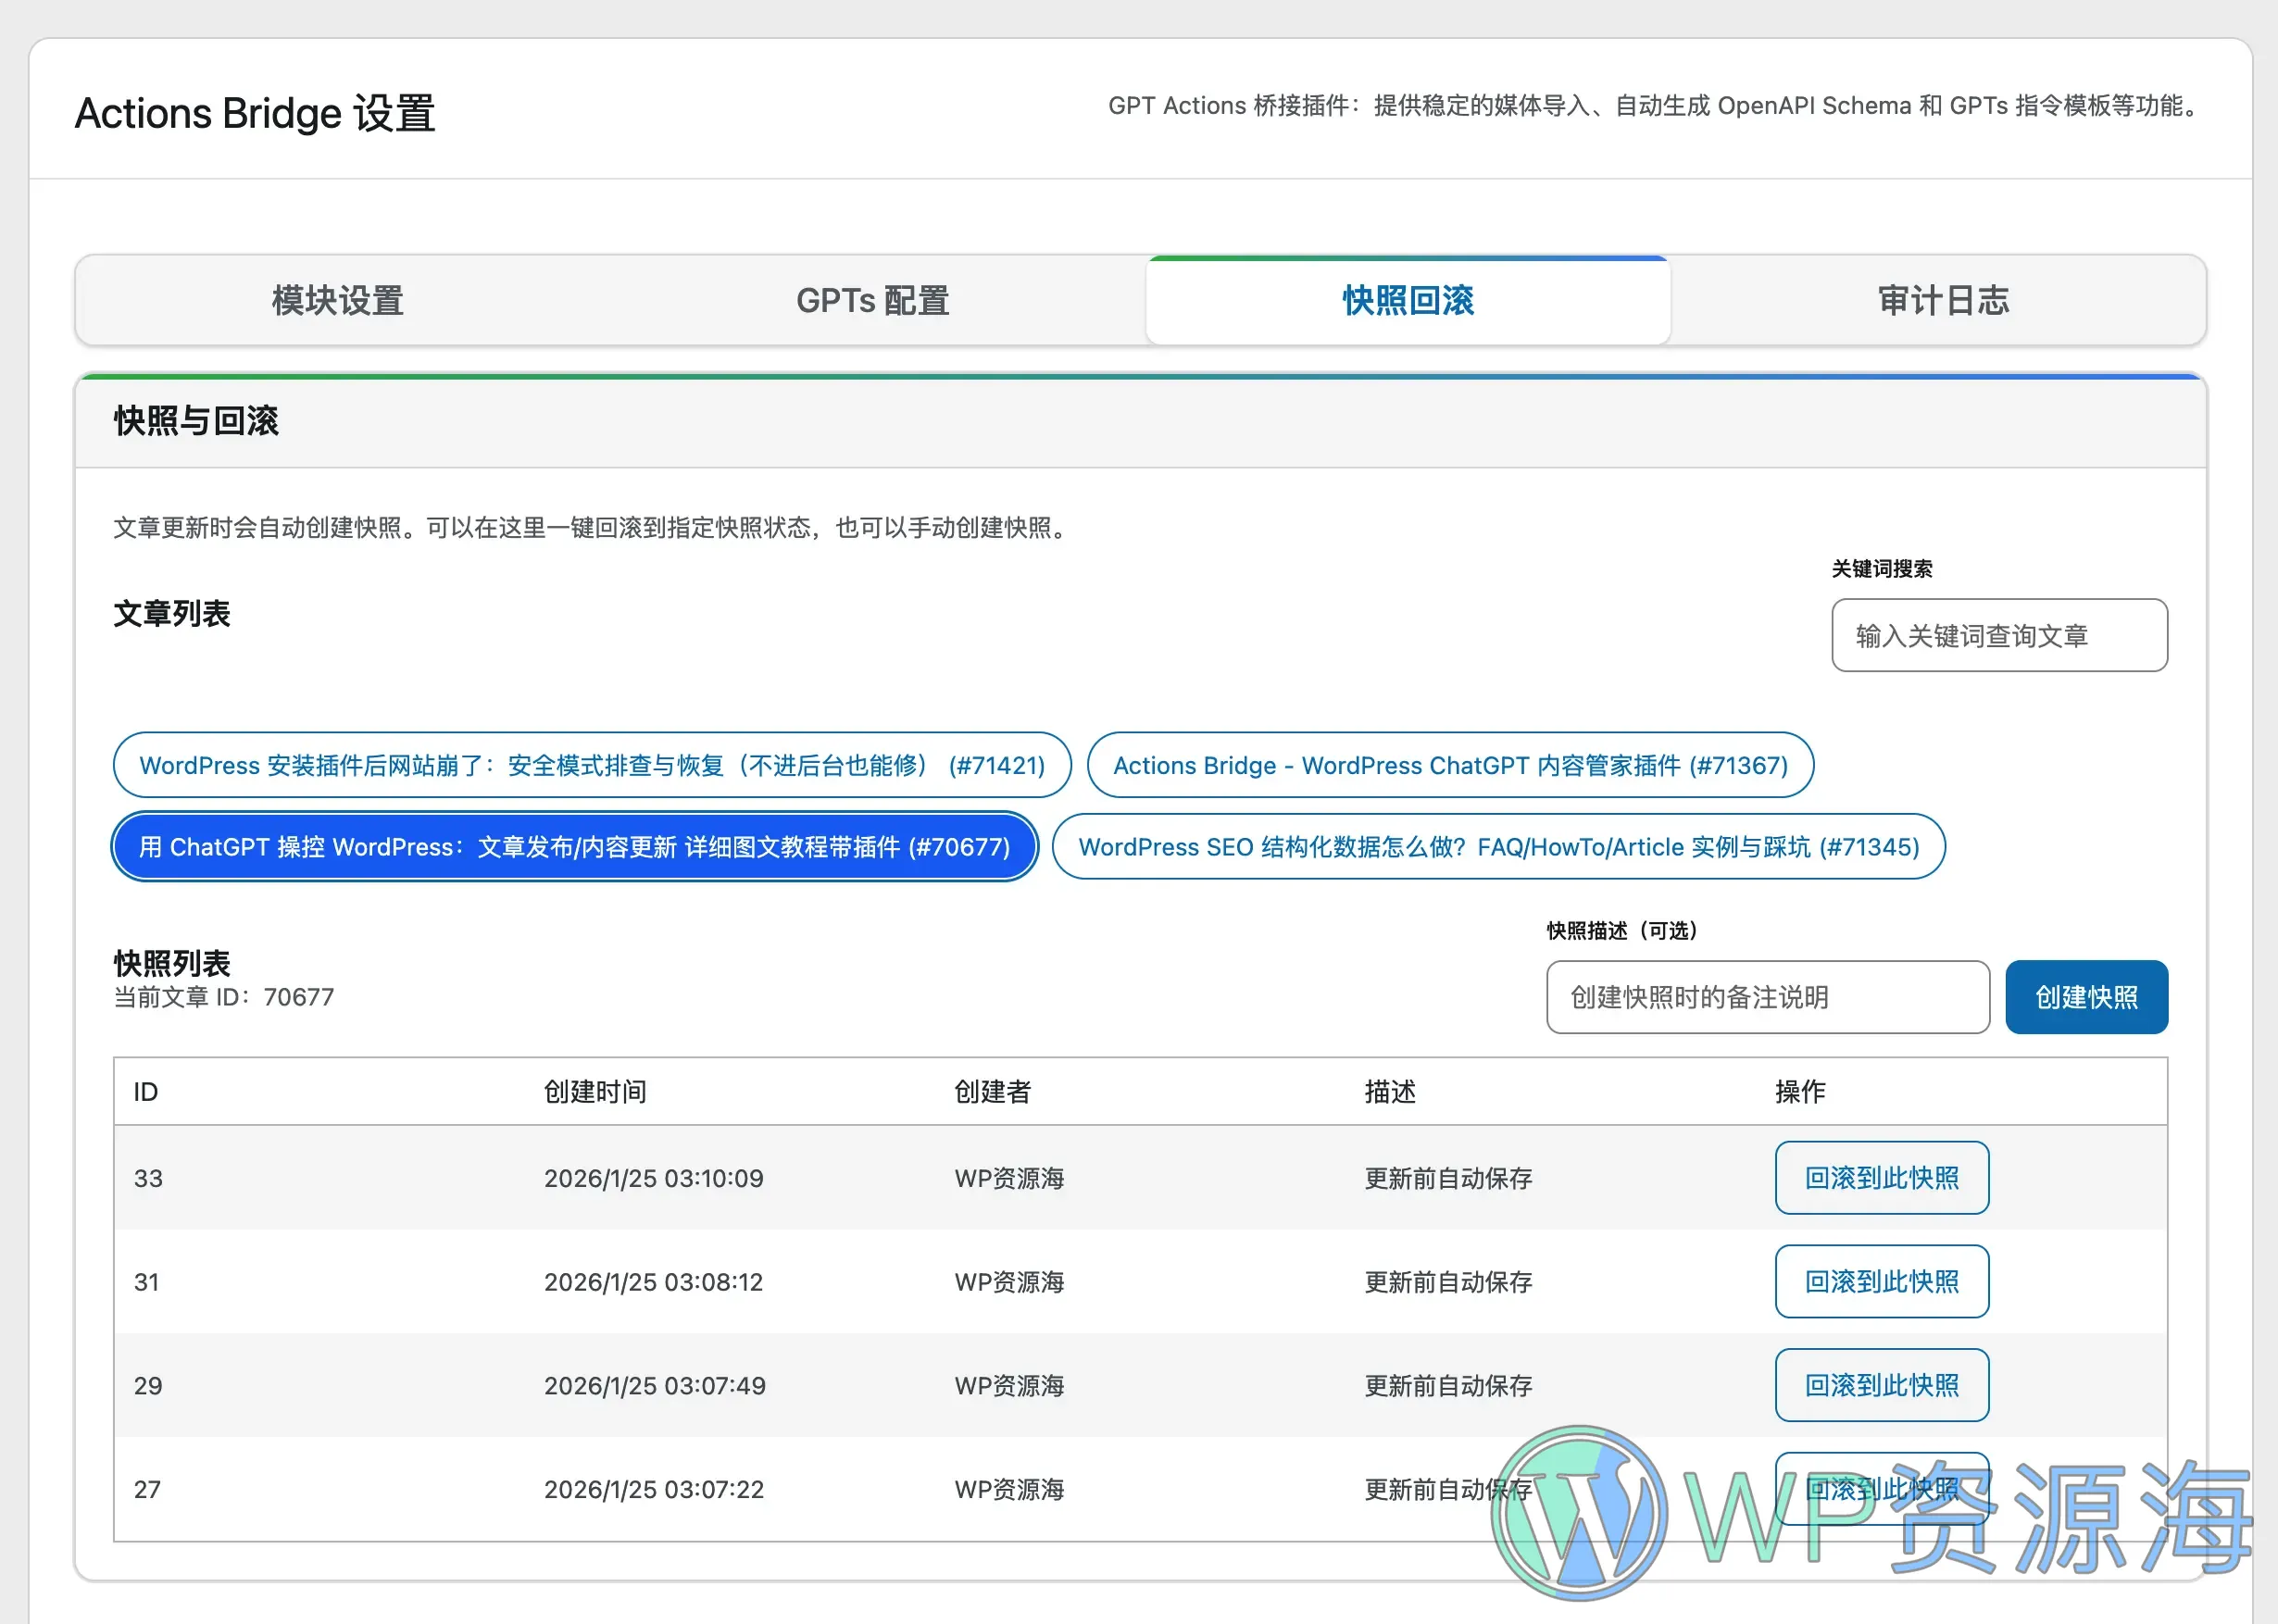Click the 关键词搜索 input field
Viewport: 2278px width, 1624px height.
pos(1998,635)
